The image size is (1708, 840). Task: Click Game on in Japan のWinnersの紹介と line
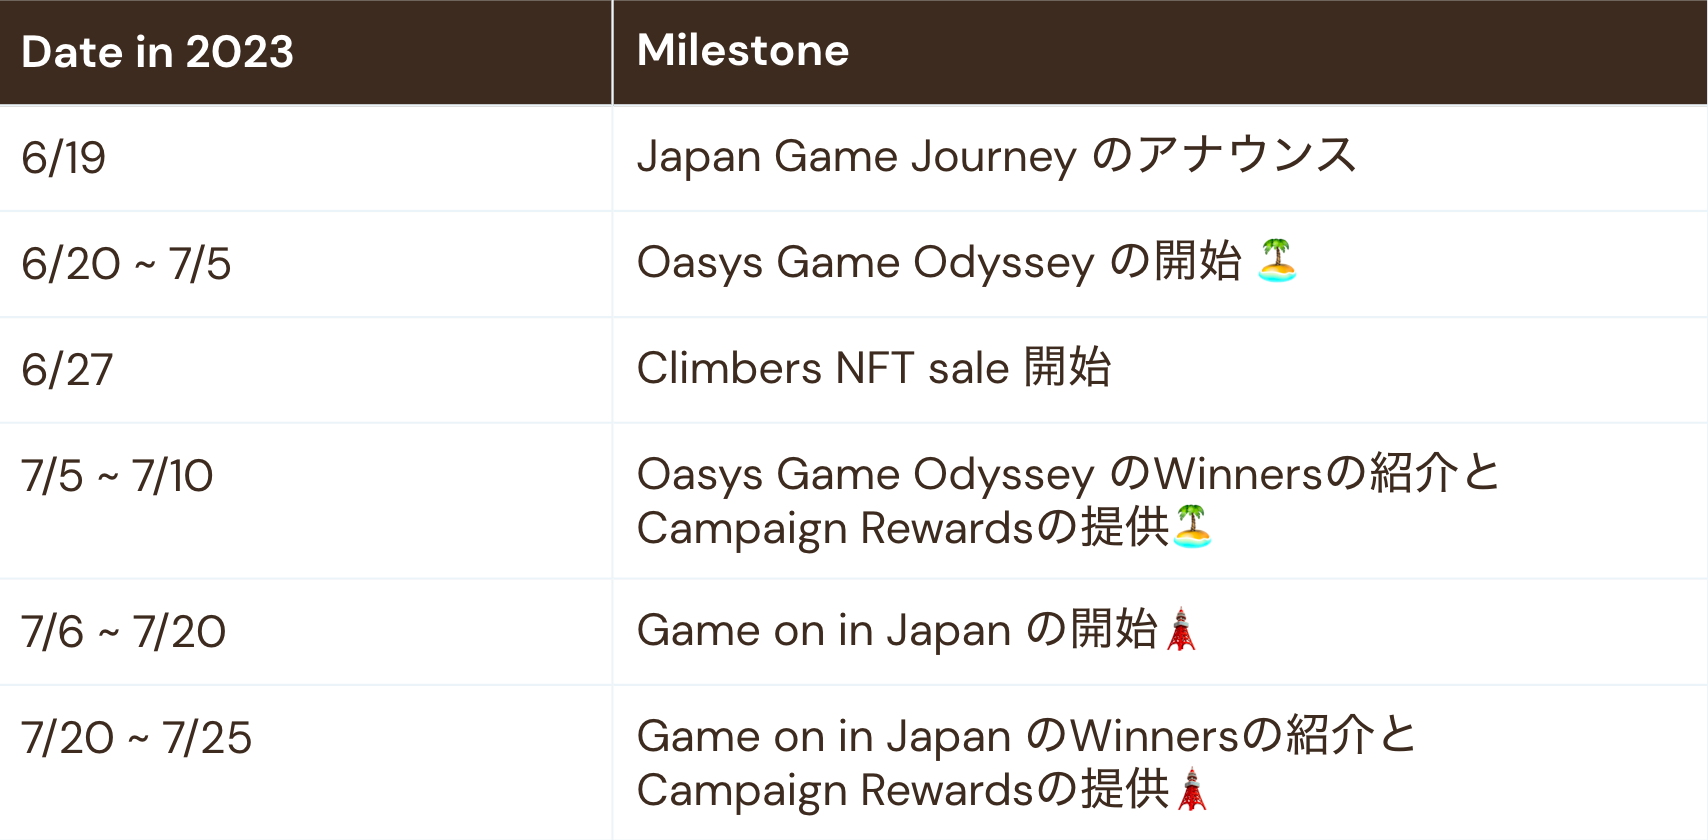click(x=1026, y=736)
